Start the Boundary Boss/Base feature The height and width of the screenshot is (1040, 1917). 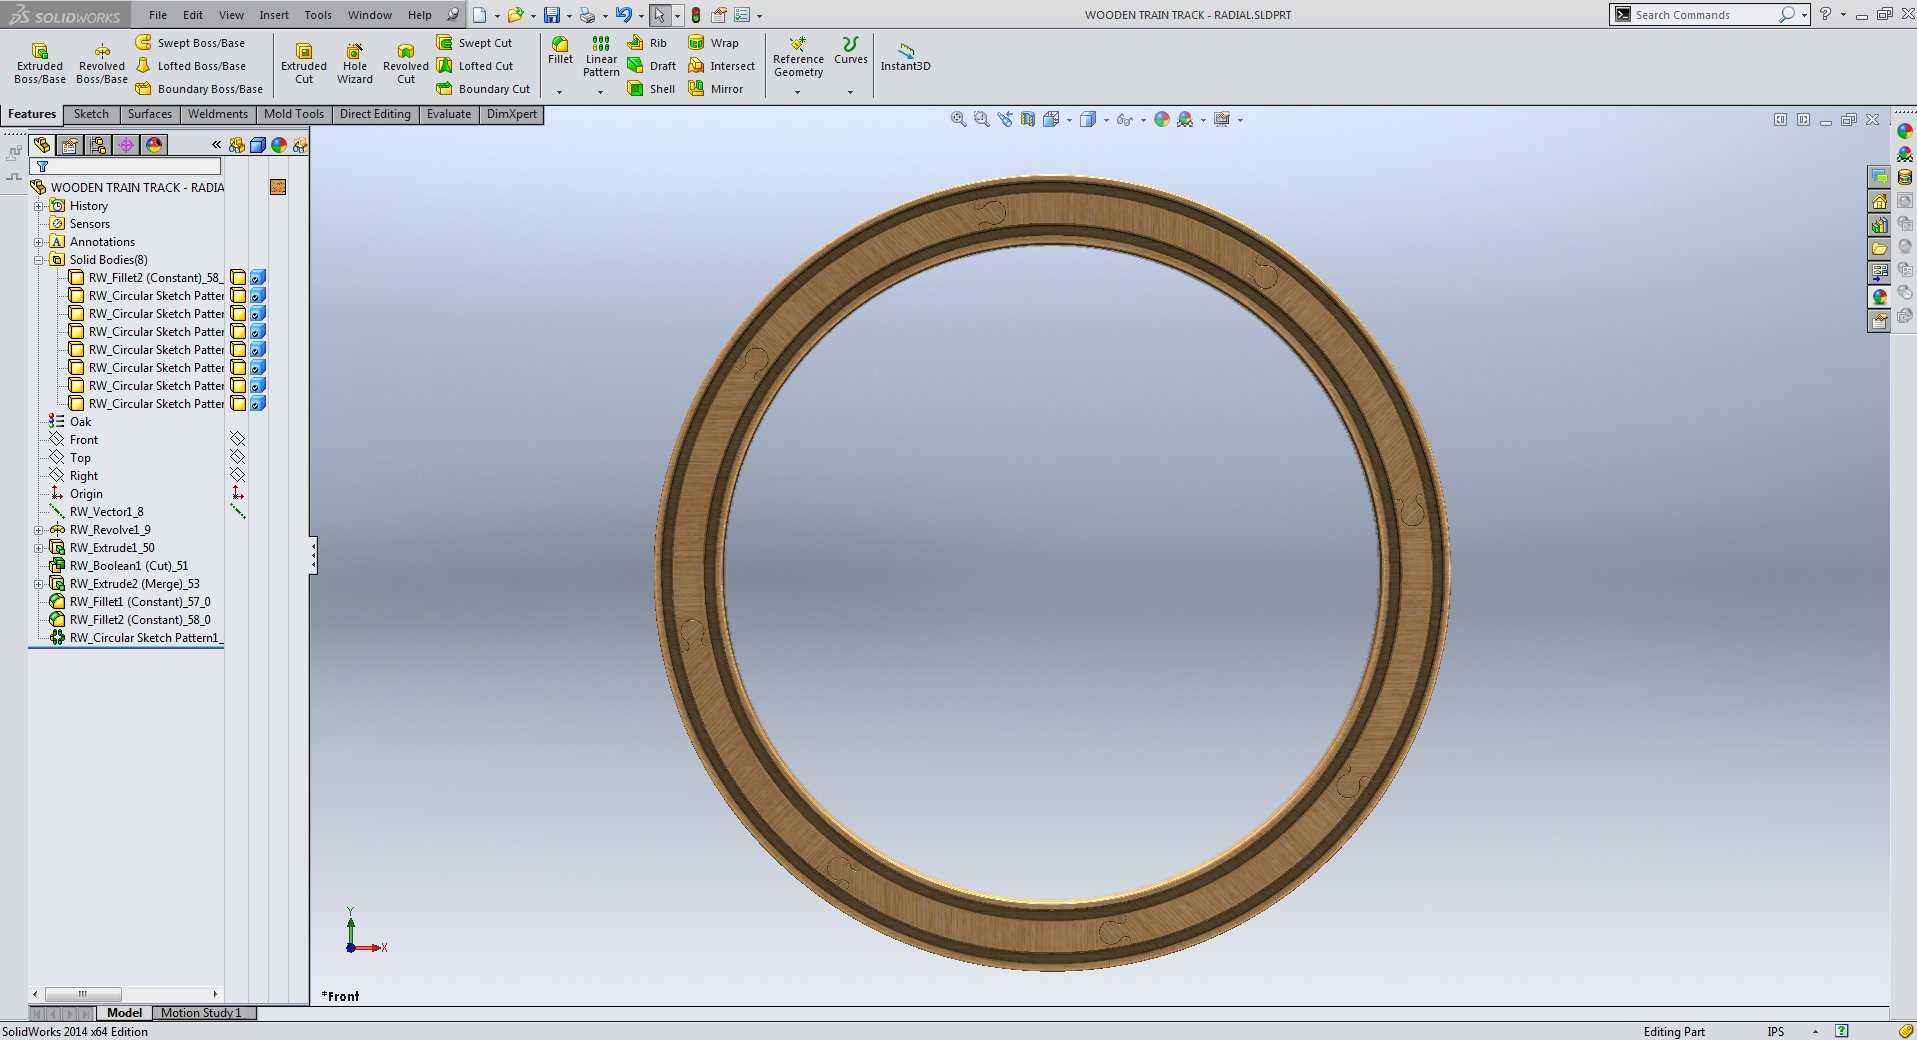click(x=199, y=89)
